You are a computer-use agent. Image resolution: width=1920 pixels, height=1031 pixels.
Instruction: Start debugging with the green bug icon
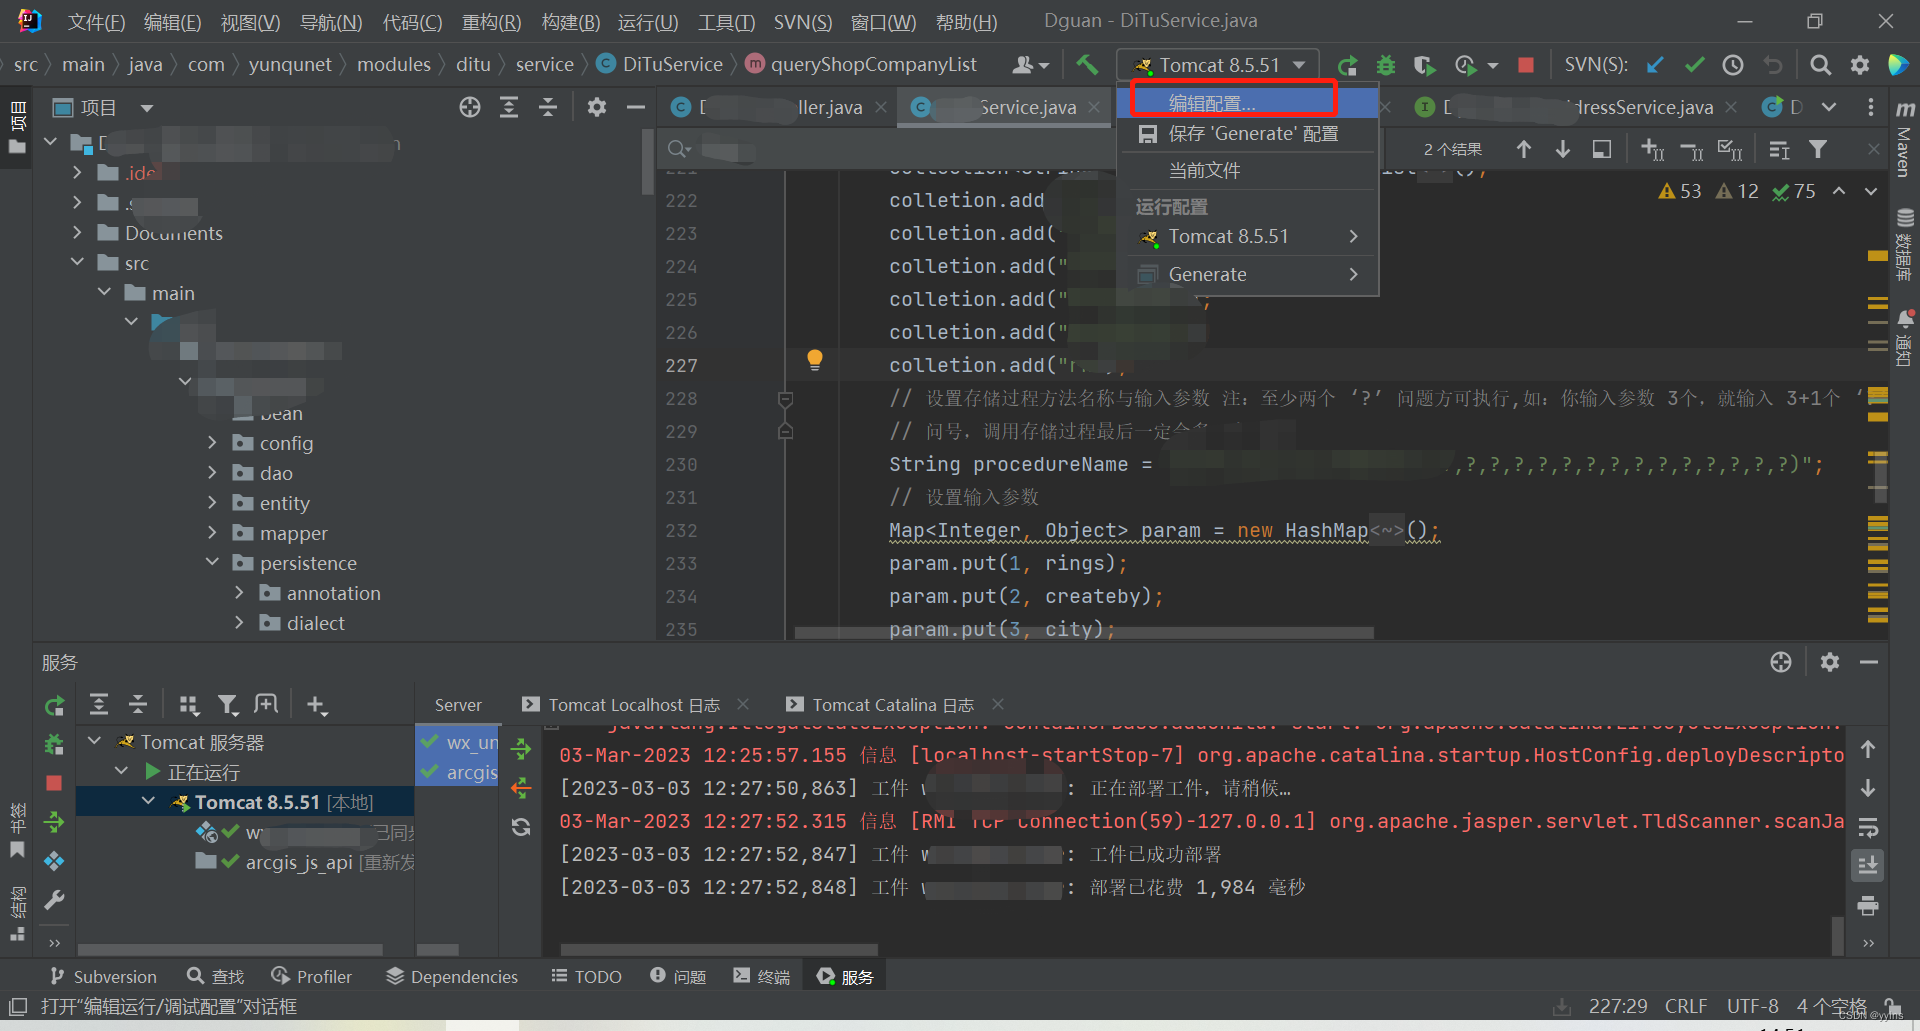pos(1386,65)
